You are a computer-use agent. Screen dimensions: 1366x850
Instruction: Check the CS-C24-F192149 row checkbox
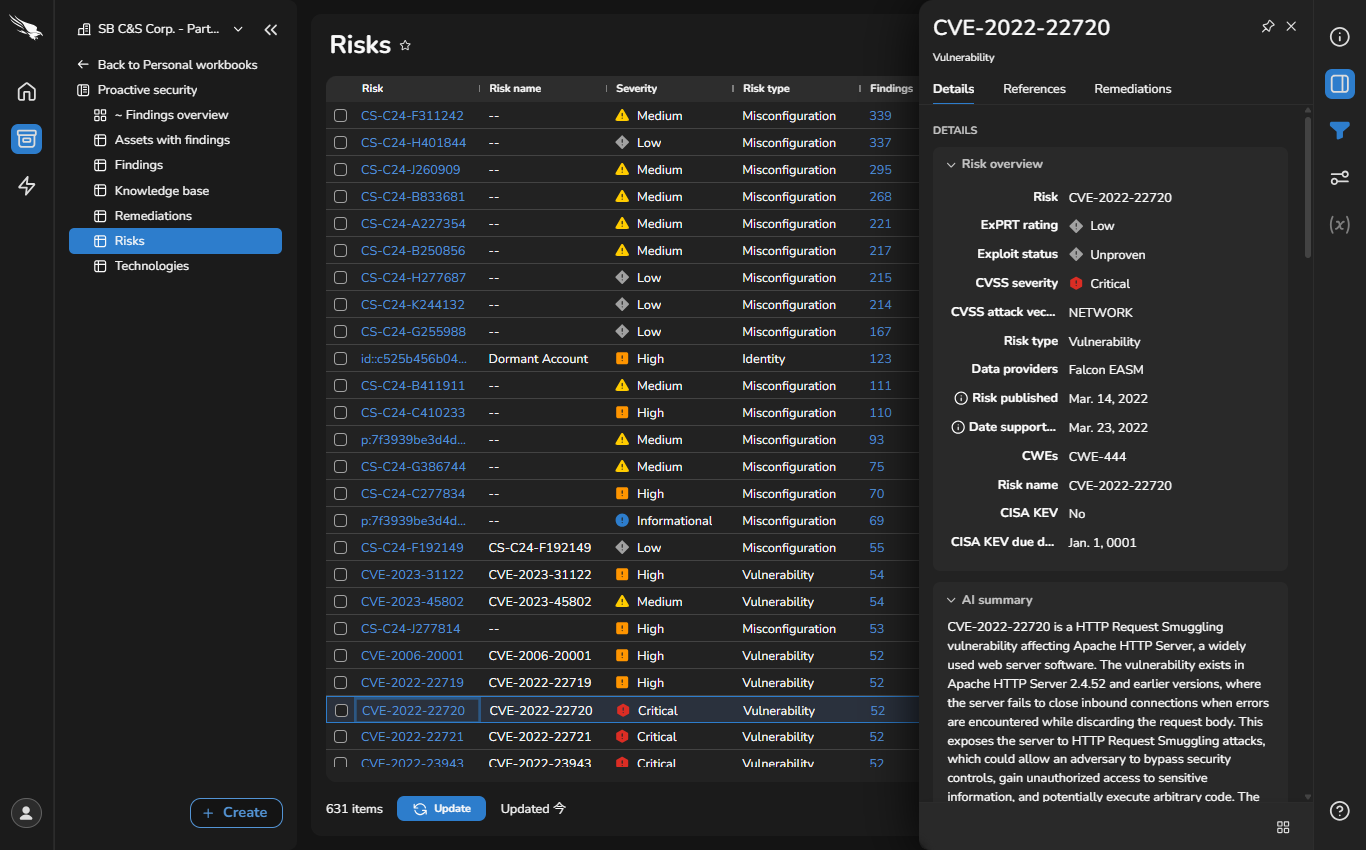tap(340, 548)
